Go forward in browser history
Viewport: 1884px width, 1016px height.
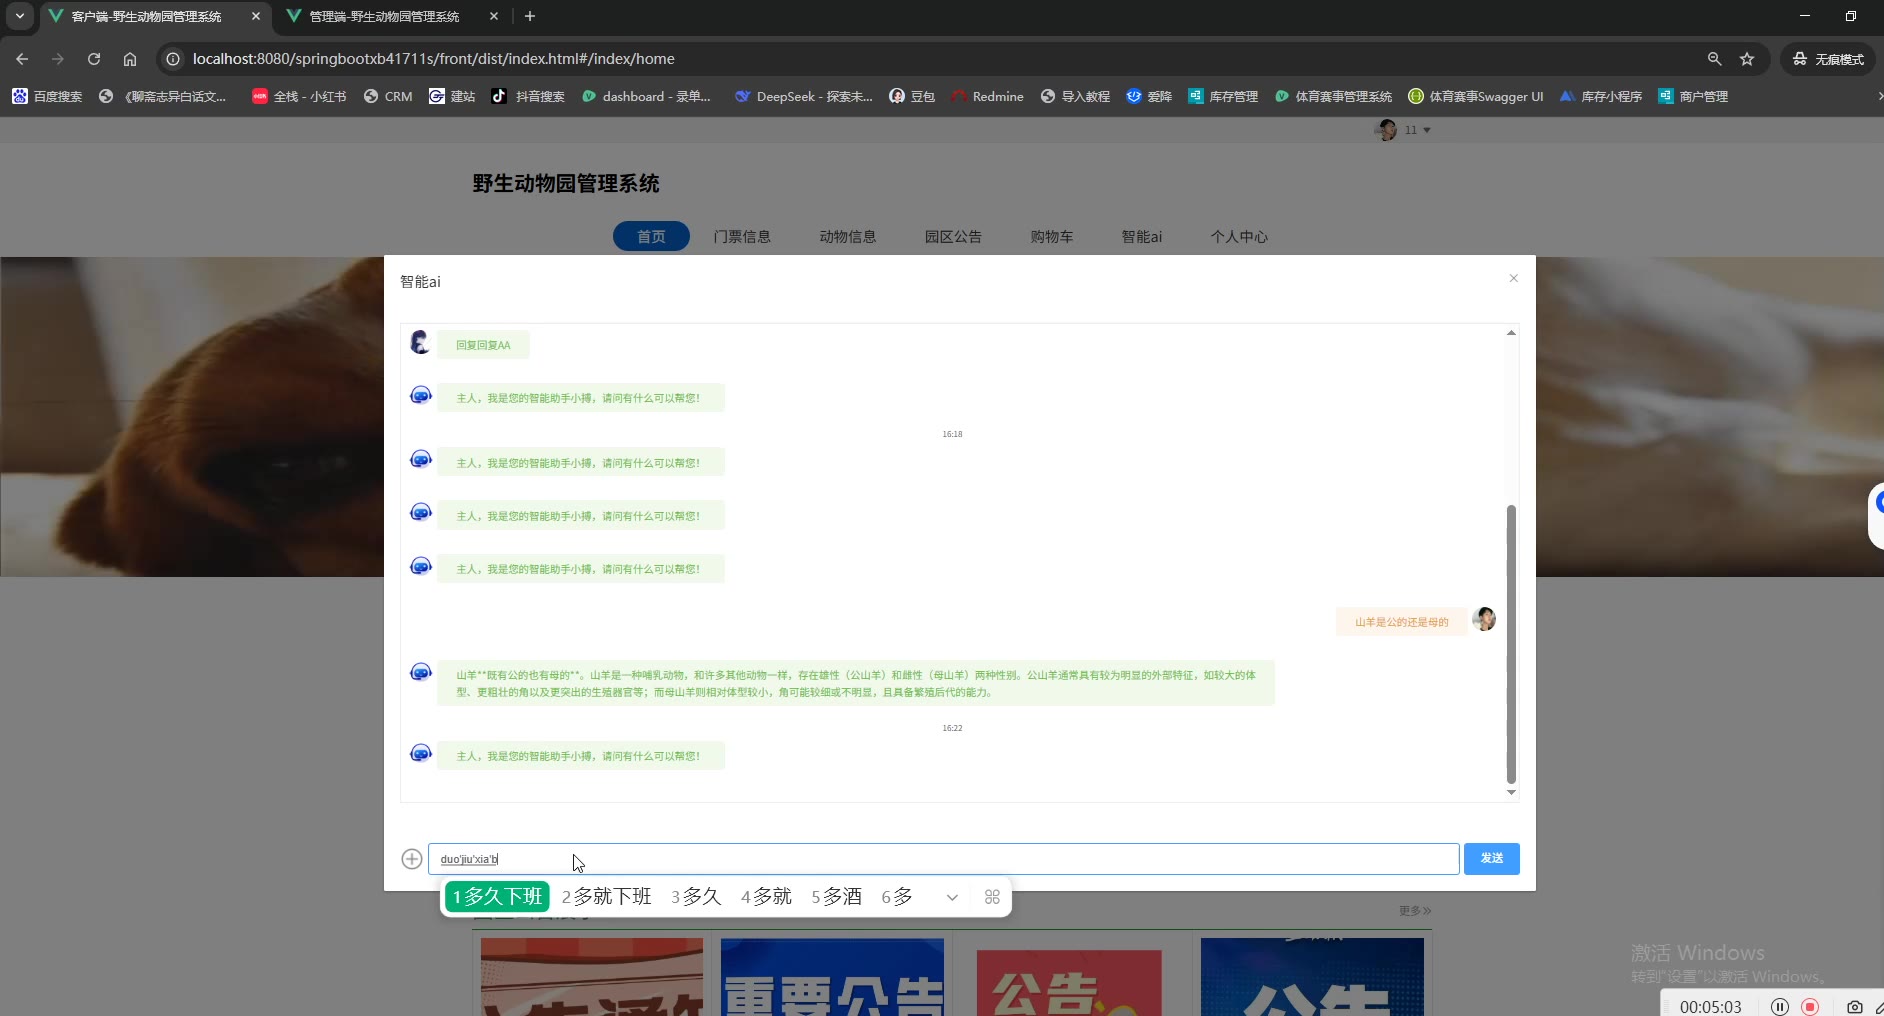tap(58, 59)
